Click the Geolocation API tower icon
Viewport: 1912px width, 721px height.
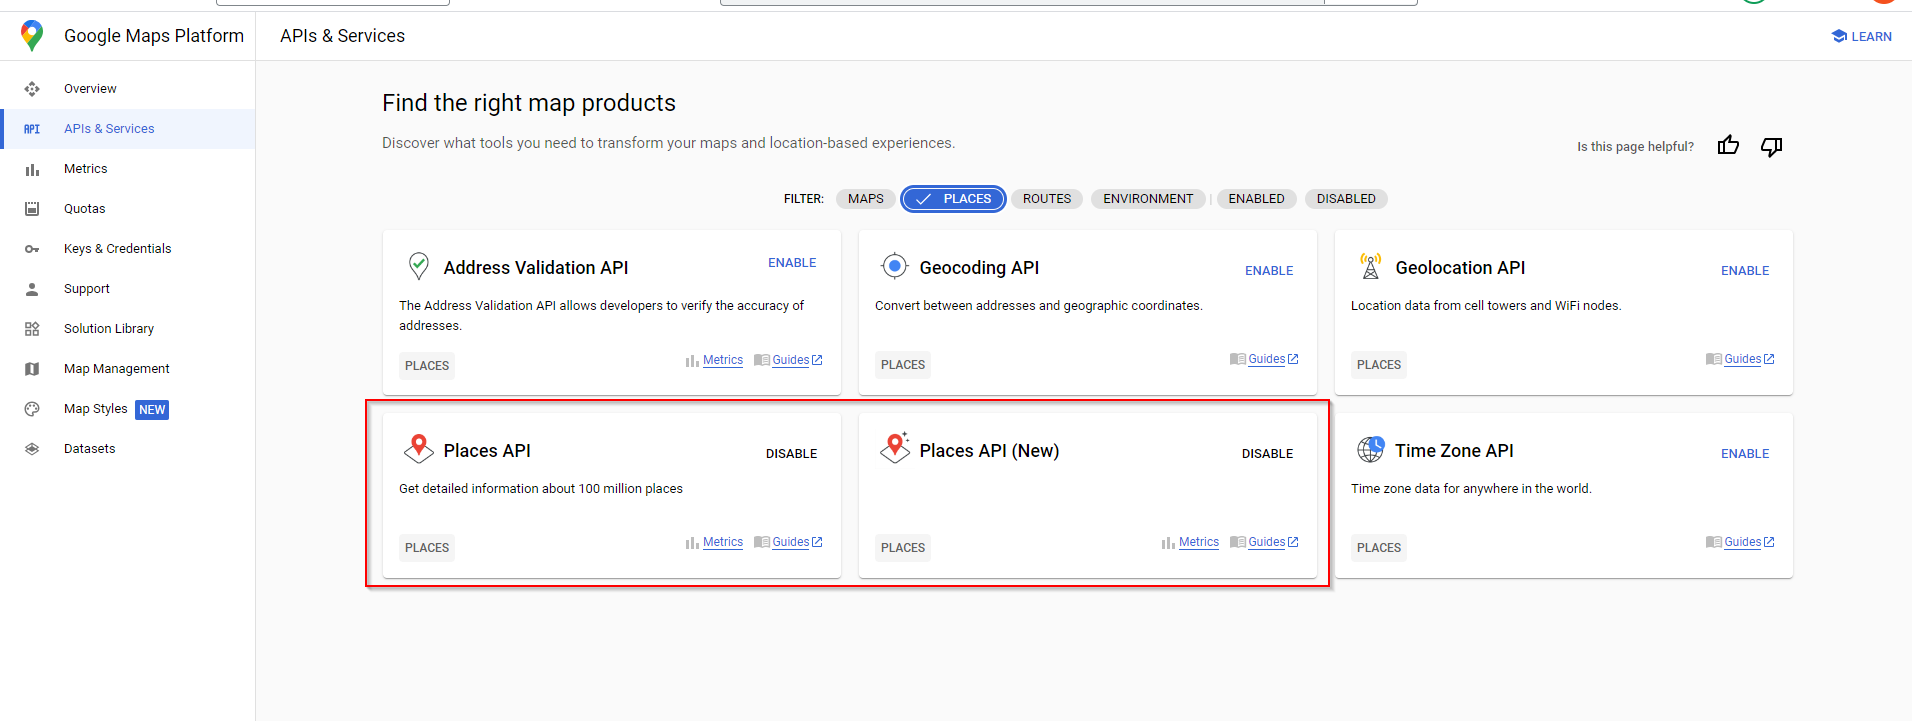pos(1370,266)
